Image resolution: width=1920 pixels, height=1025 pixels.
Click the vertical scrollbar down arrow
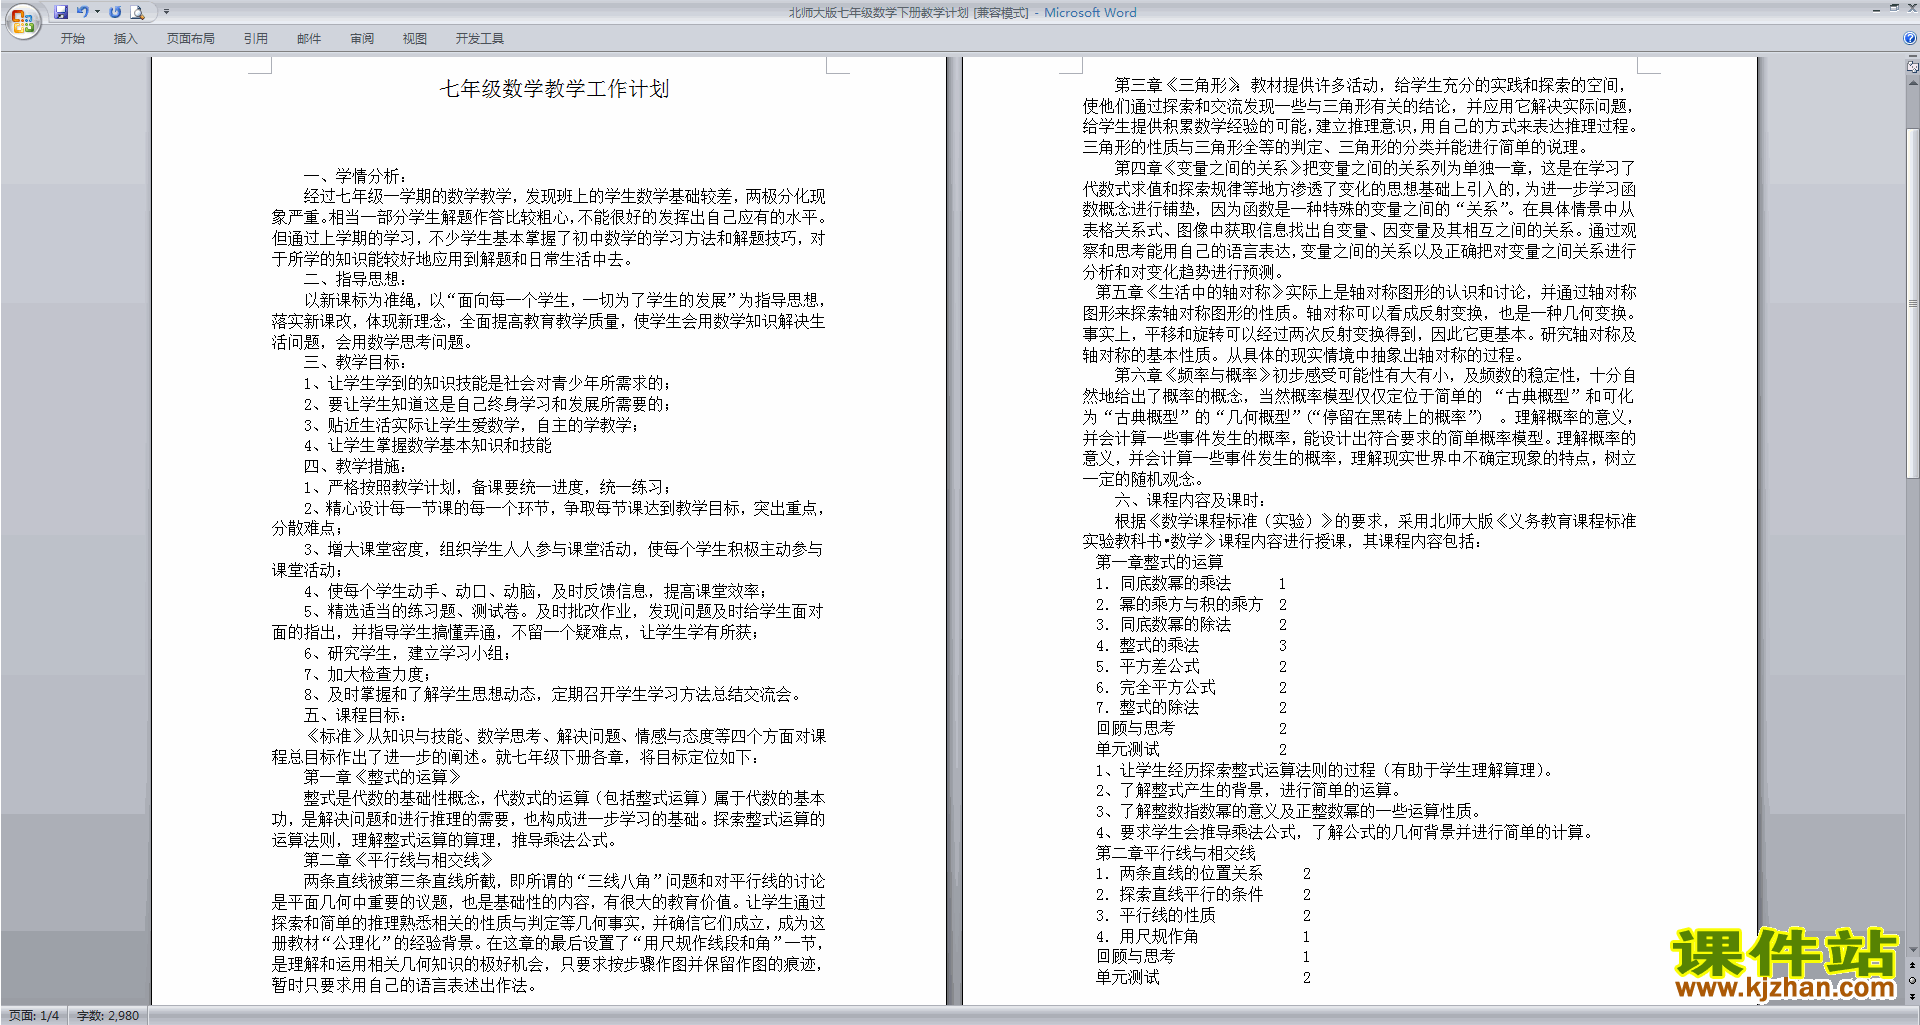tap(1913, 950)
